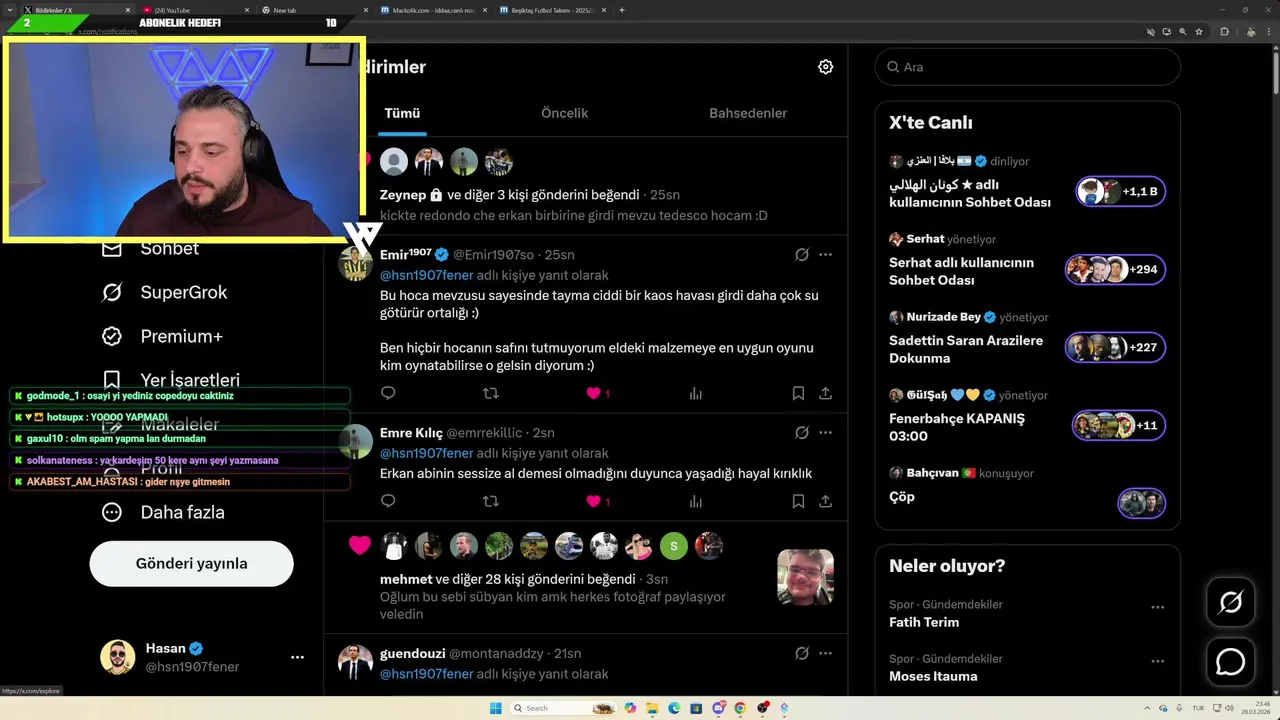
Task: Bookmark Emir1907's reply
Action: click(798, 393)
